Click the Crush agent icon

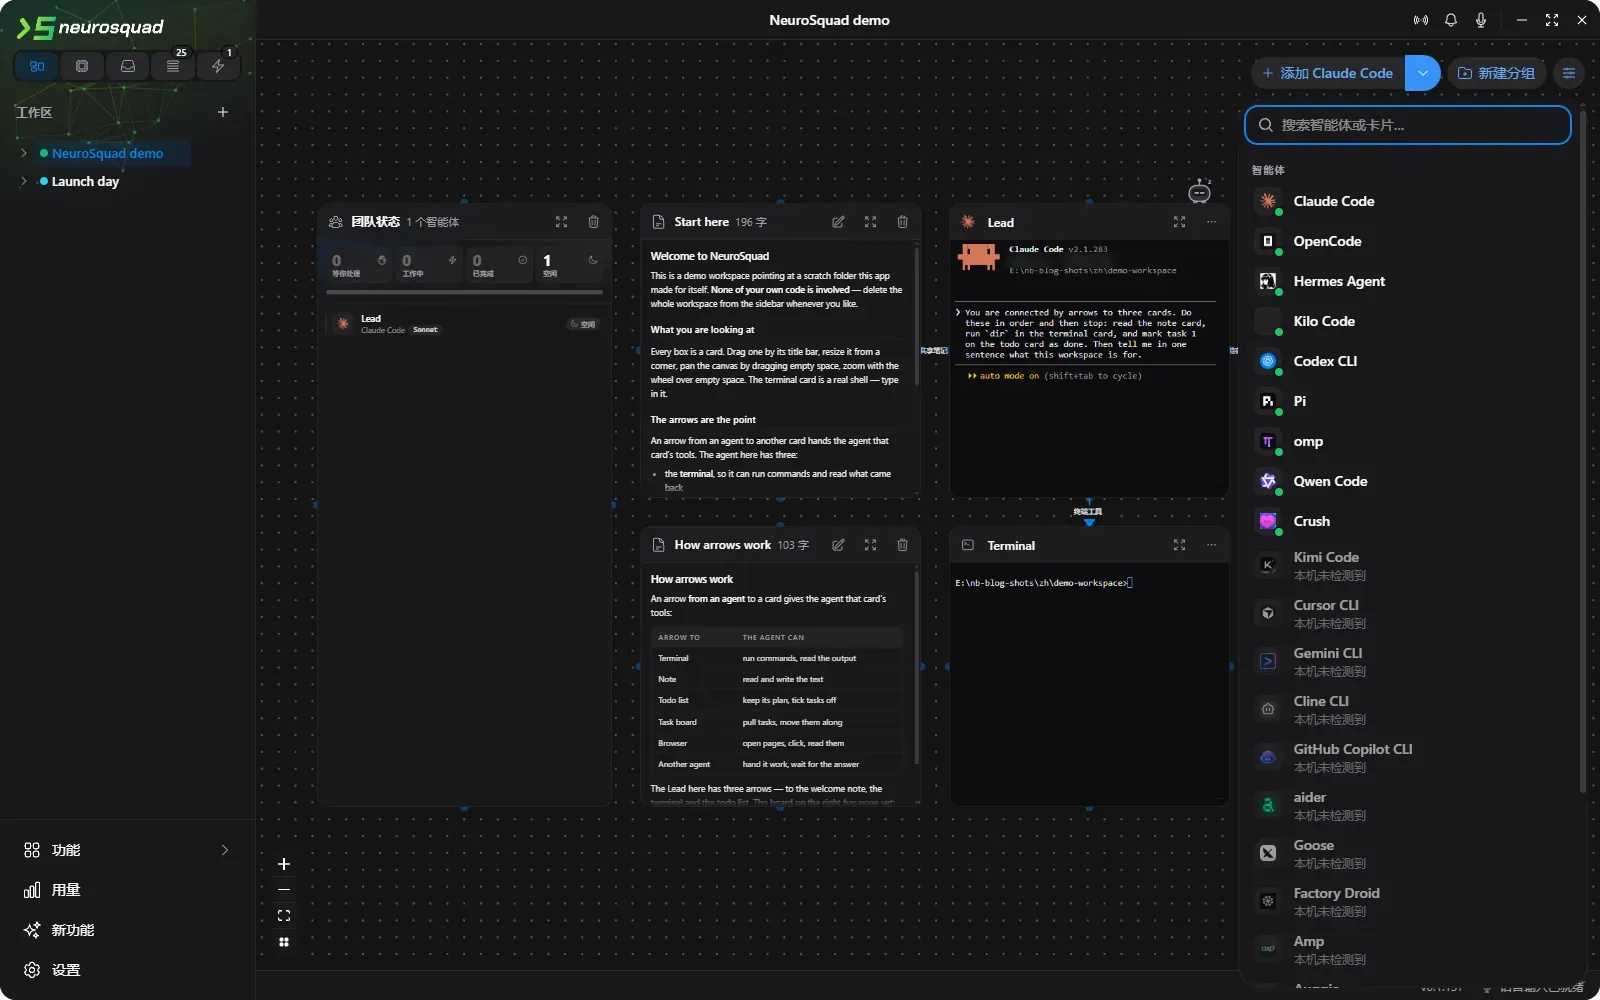pos(1268,521)
